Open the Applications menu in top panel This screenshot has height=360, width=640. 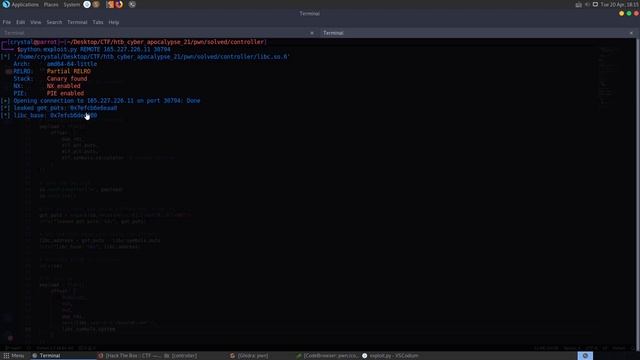pos(25,4)
